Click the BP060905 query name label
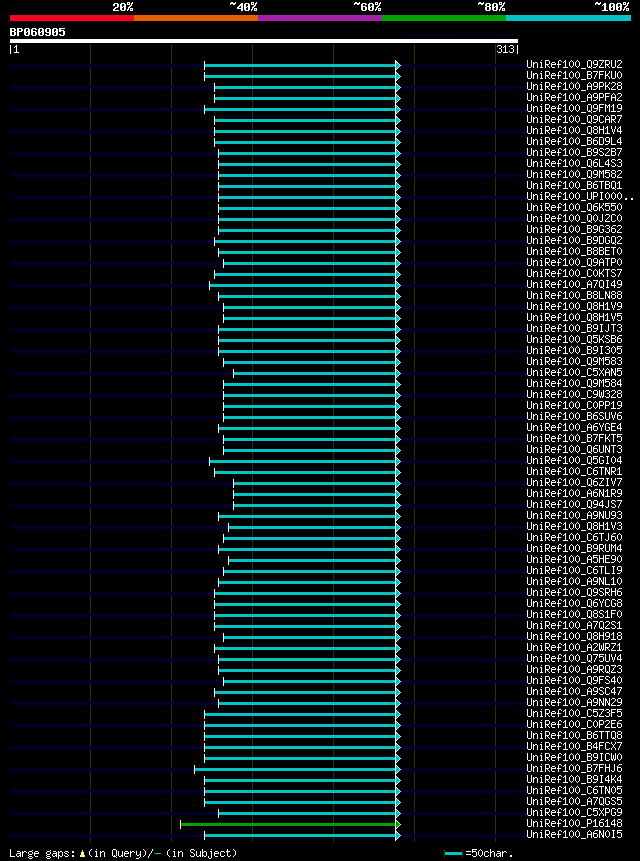This screenshot has width=640, height=861. [x=37, y=32]
